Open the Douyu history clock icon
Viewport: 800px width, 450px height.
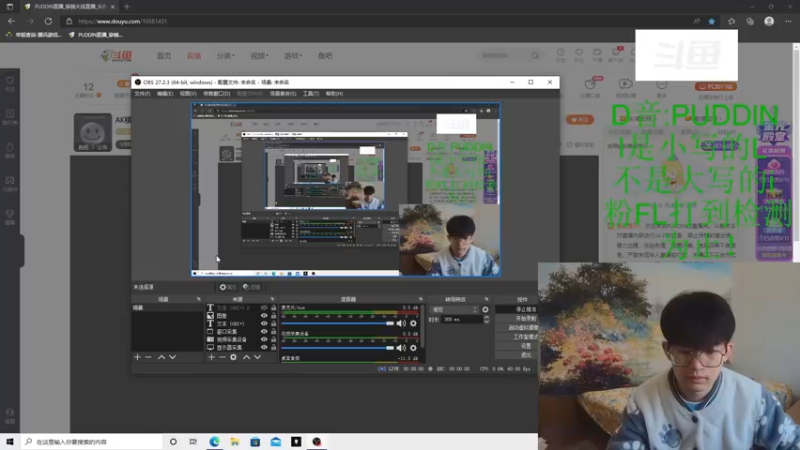coord(561,53)
